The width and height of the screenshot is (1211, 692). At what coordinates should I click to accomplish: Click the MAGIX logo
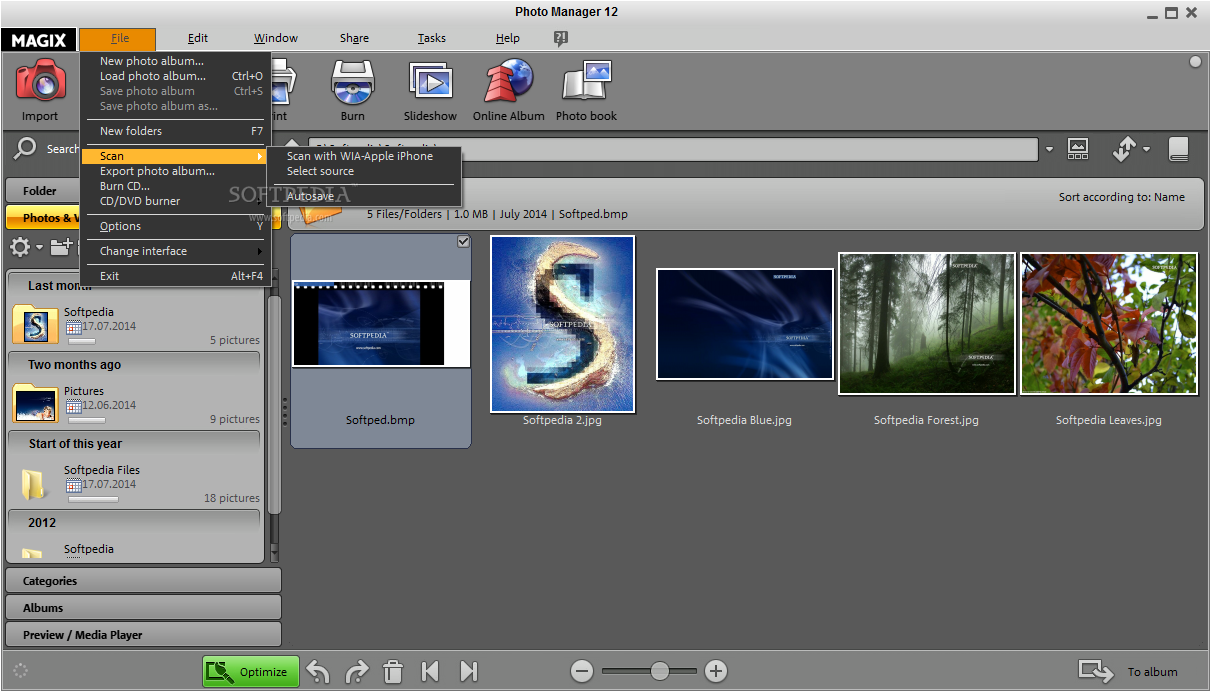39,40
